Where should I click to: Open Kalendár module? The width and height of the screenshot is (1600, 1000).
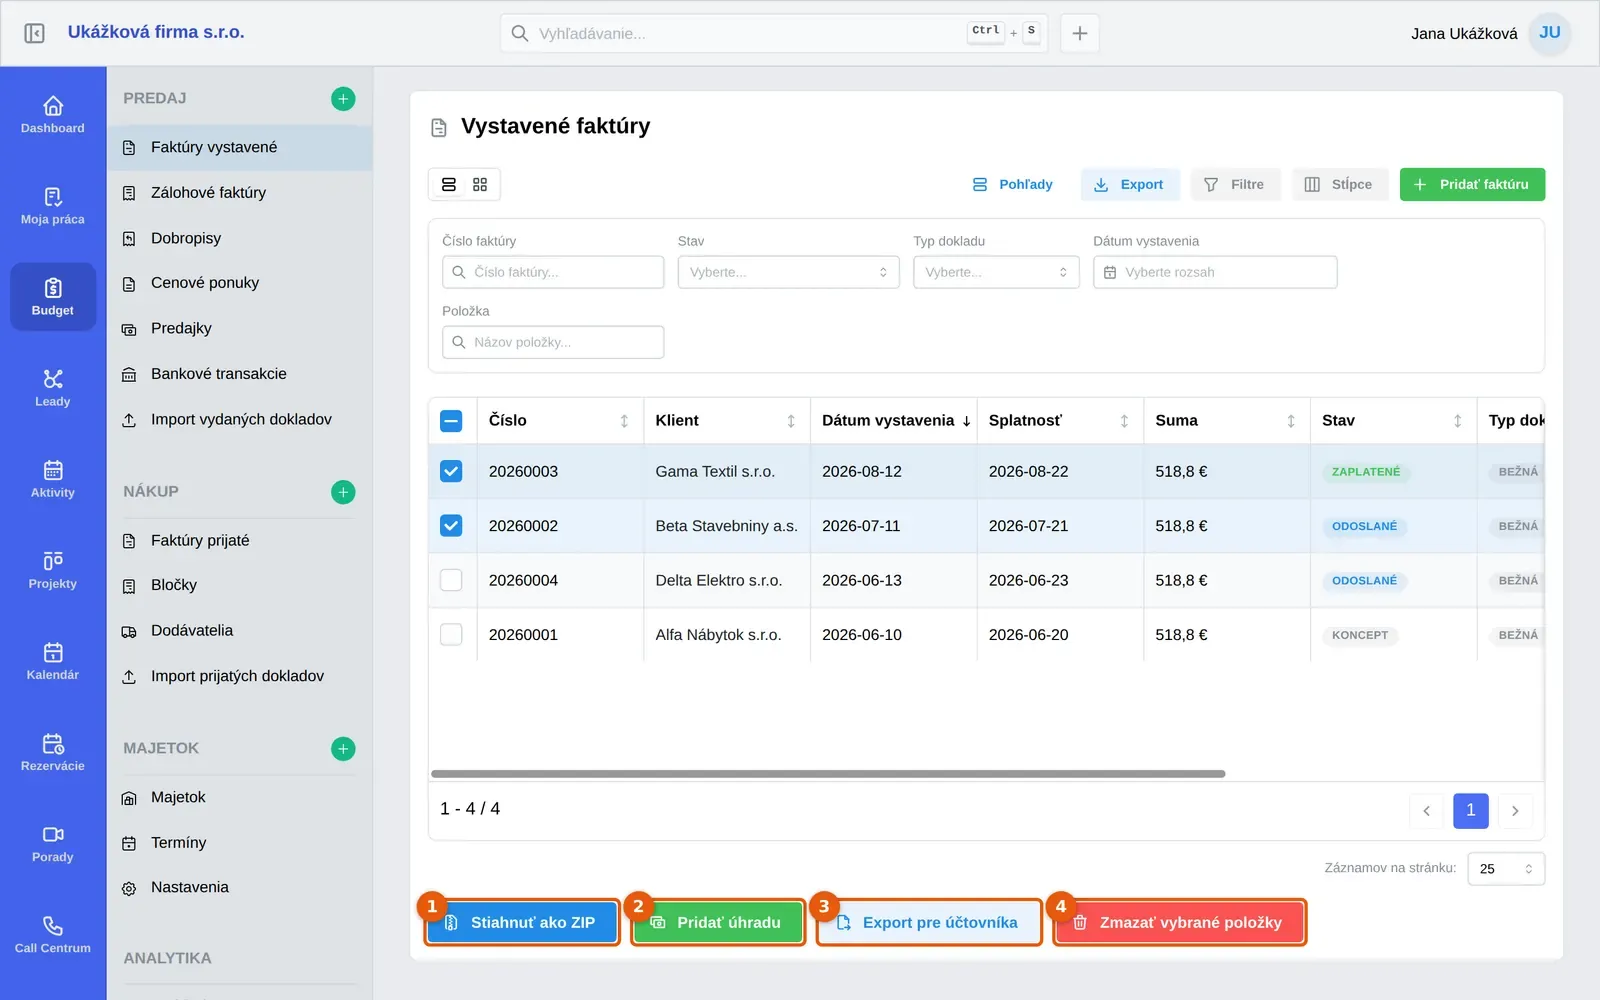click(x=53, y=661)
